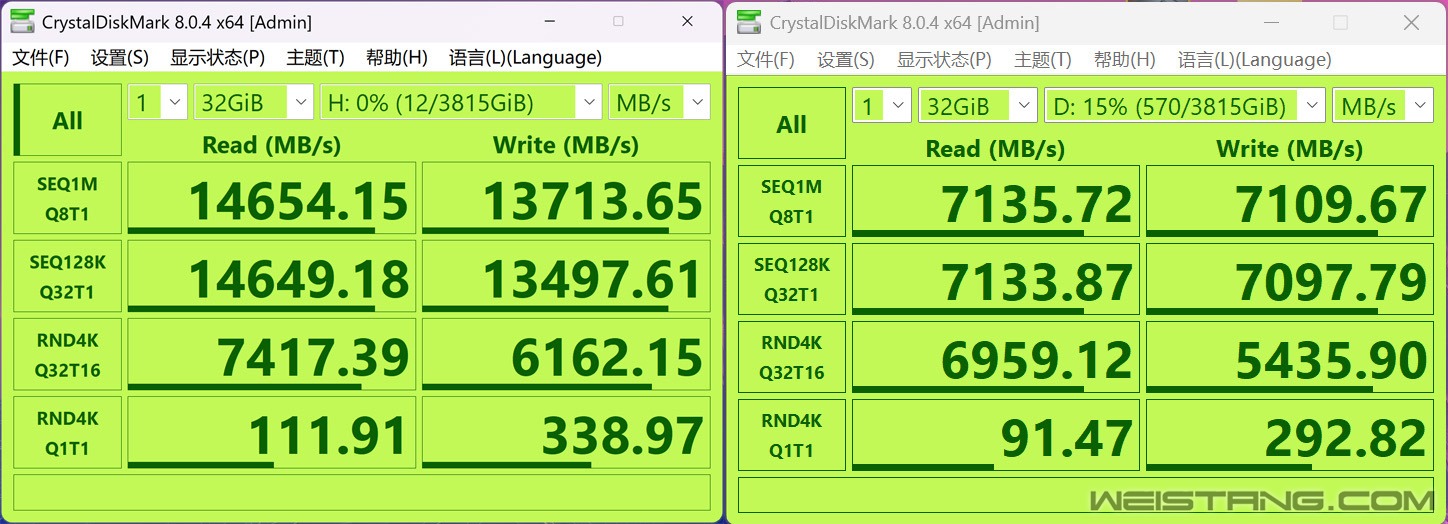Click Read (MB/s) header in left window
The height and width of the screenshot is (524, 1448).
click(271, 145)
